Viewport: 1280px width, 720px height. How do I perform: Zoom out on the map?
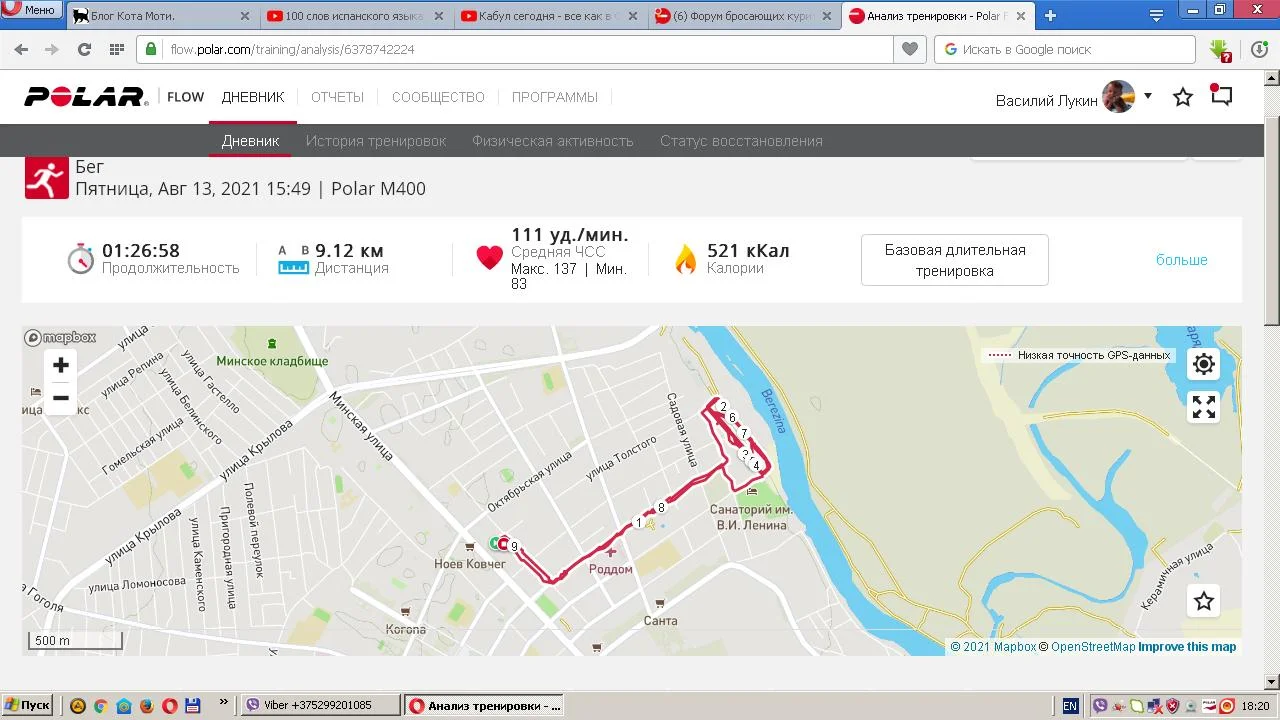coord(61,398)
